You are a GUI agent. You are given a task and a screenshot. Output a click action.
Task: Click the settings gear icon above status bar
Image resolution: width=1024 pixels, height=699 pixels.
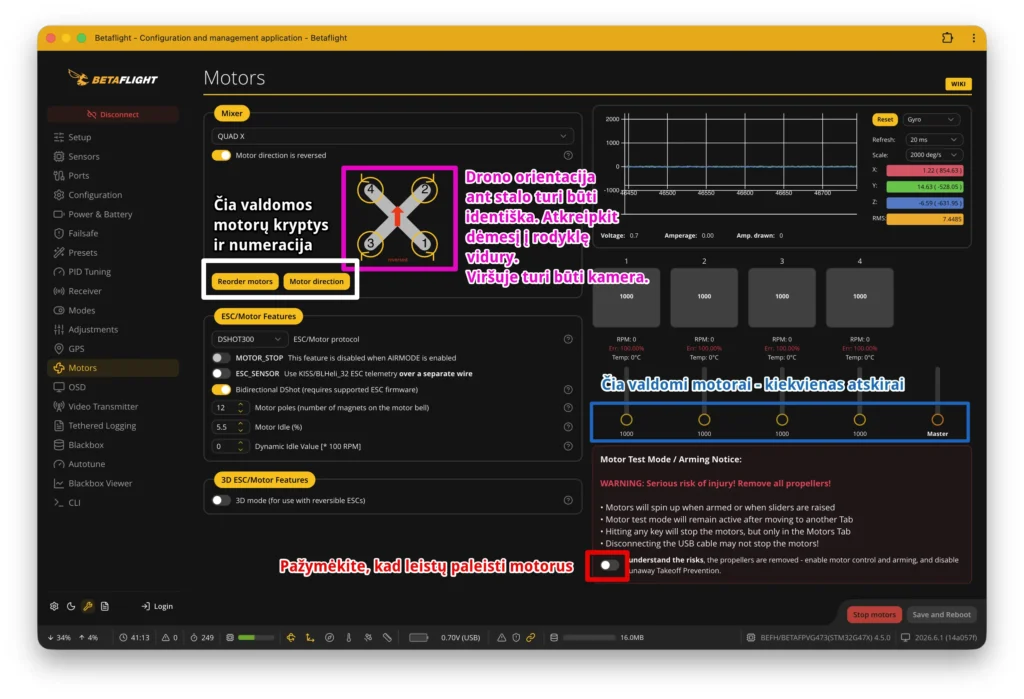(x=54, y=606)
